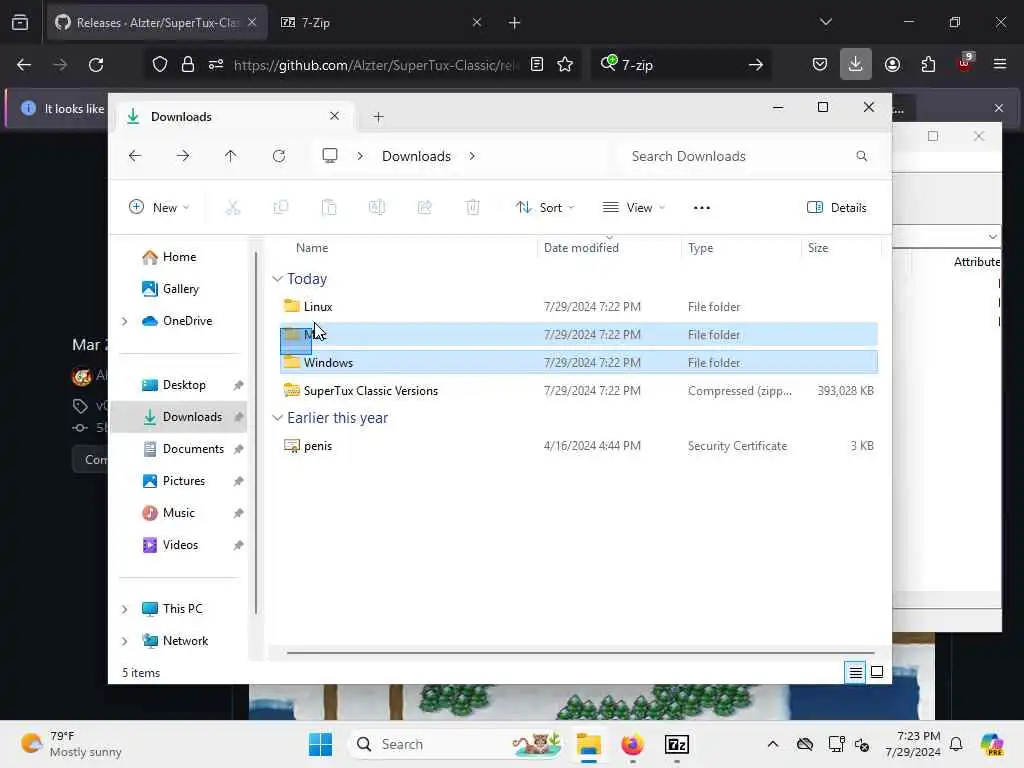Open Firefox tracking protection shield icon

point(160,64)
